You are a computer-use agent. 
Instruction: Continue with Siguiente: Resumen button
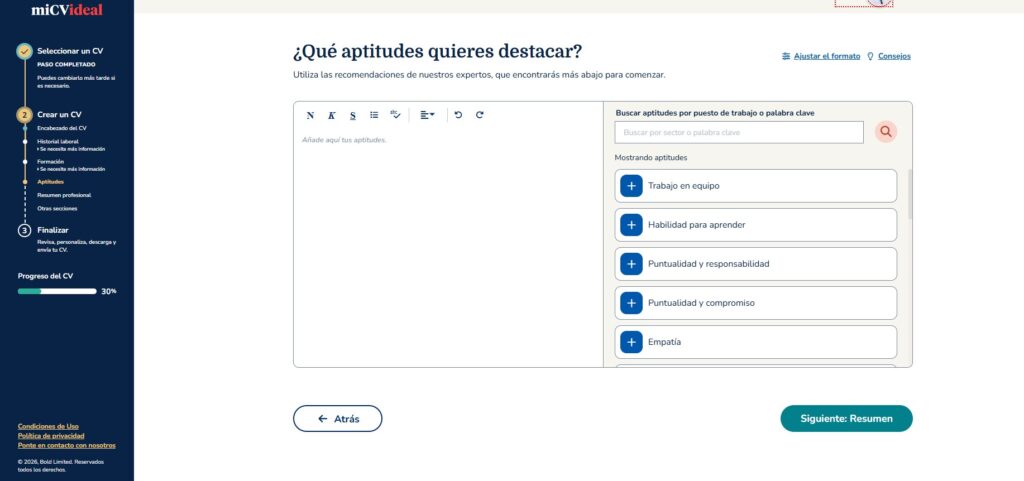click(x=846, y=418)
